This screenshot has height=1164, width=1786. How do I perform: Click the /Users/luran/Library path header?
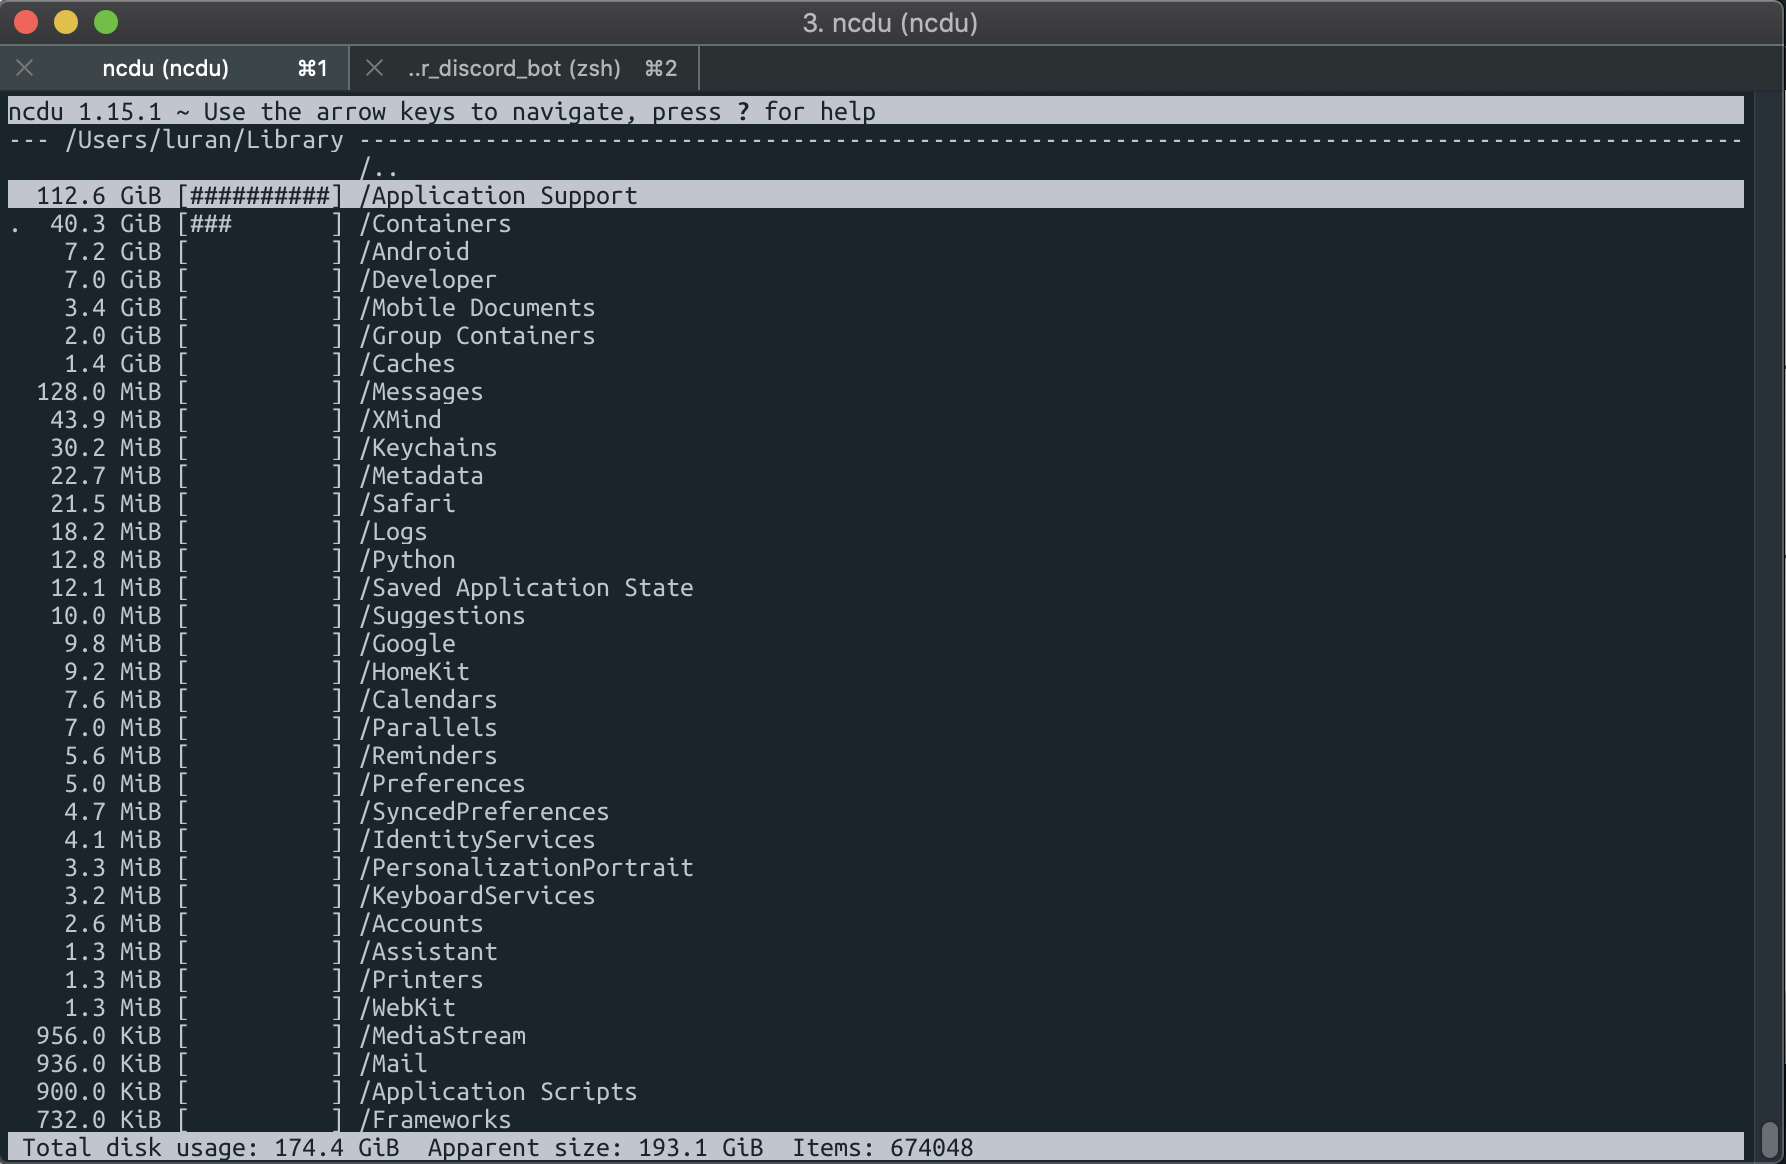point(205,140)
